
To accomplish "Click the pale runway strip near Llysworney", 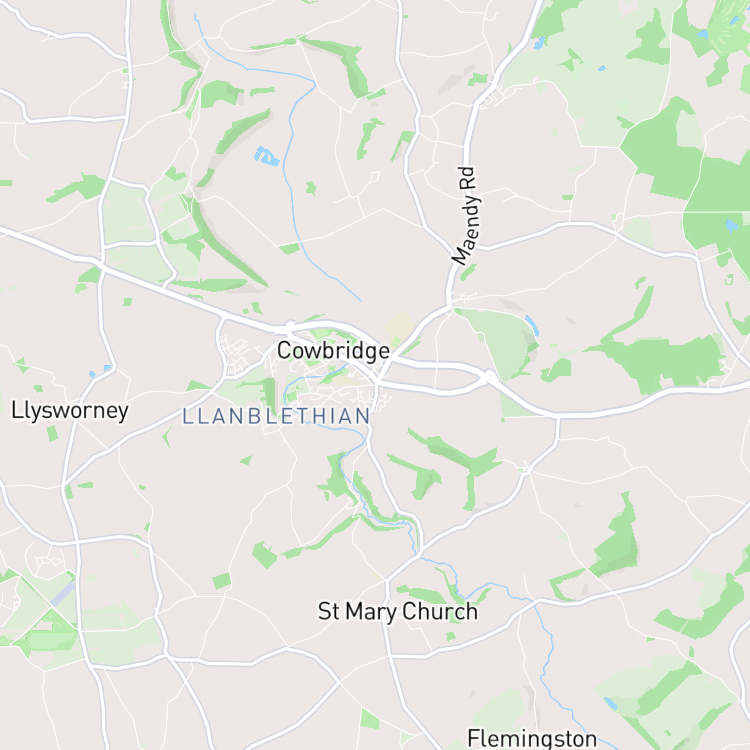I will (x=64, y=594).
